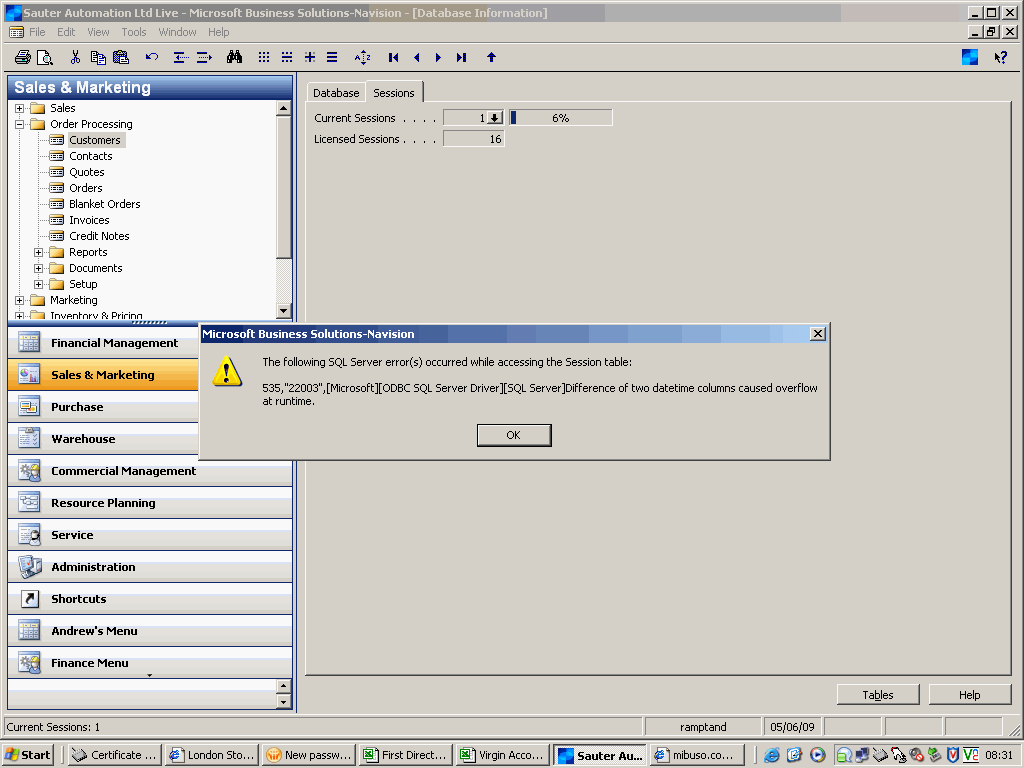Switch to Virgin Acco... Excel taskbar item
Screen dimensions: 1024x768
tap(503, 755)
